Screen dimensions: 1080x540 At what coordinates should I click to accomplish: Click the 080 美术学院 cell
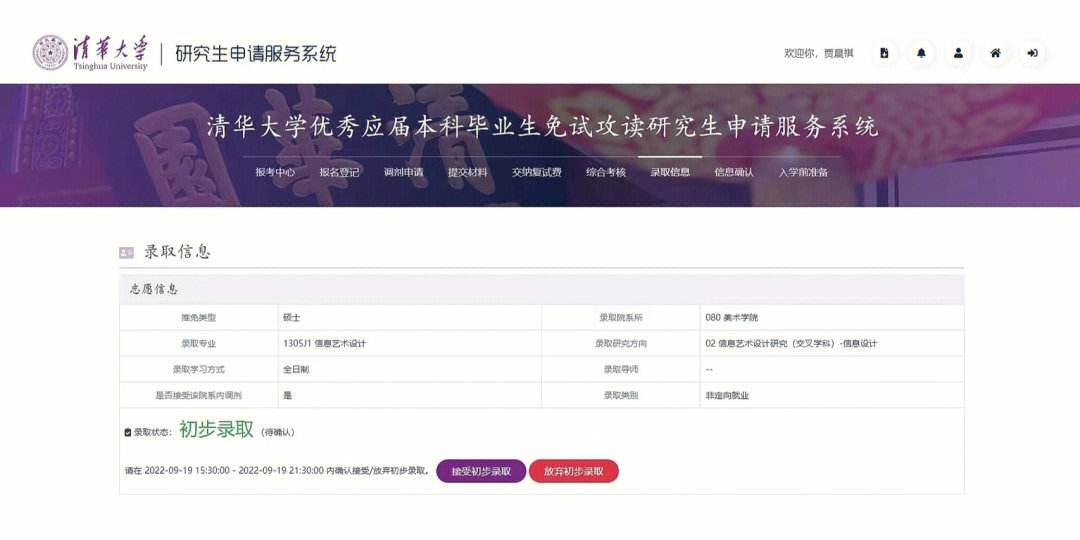(832, 318)
